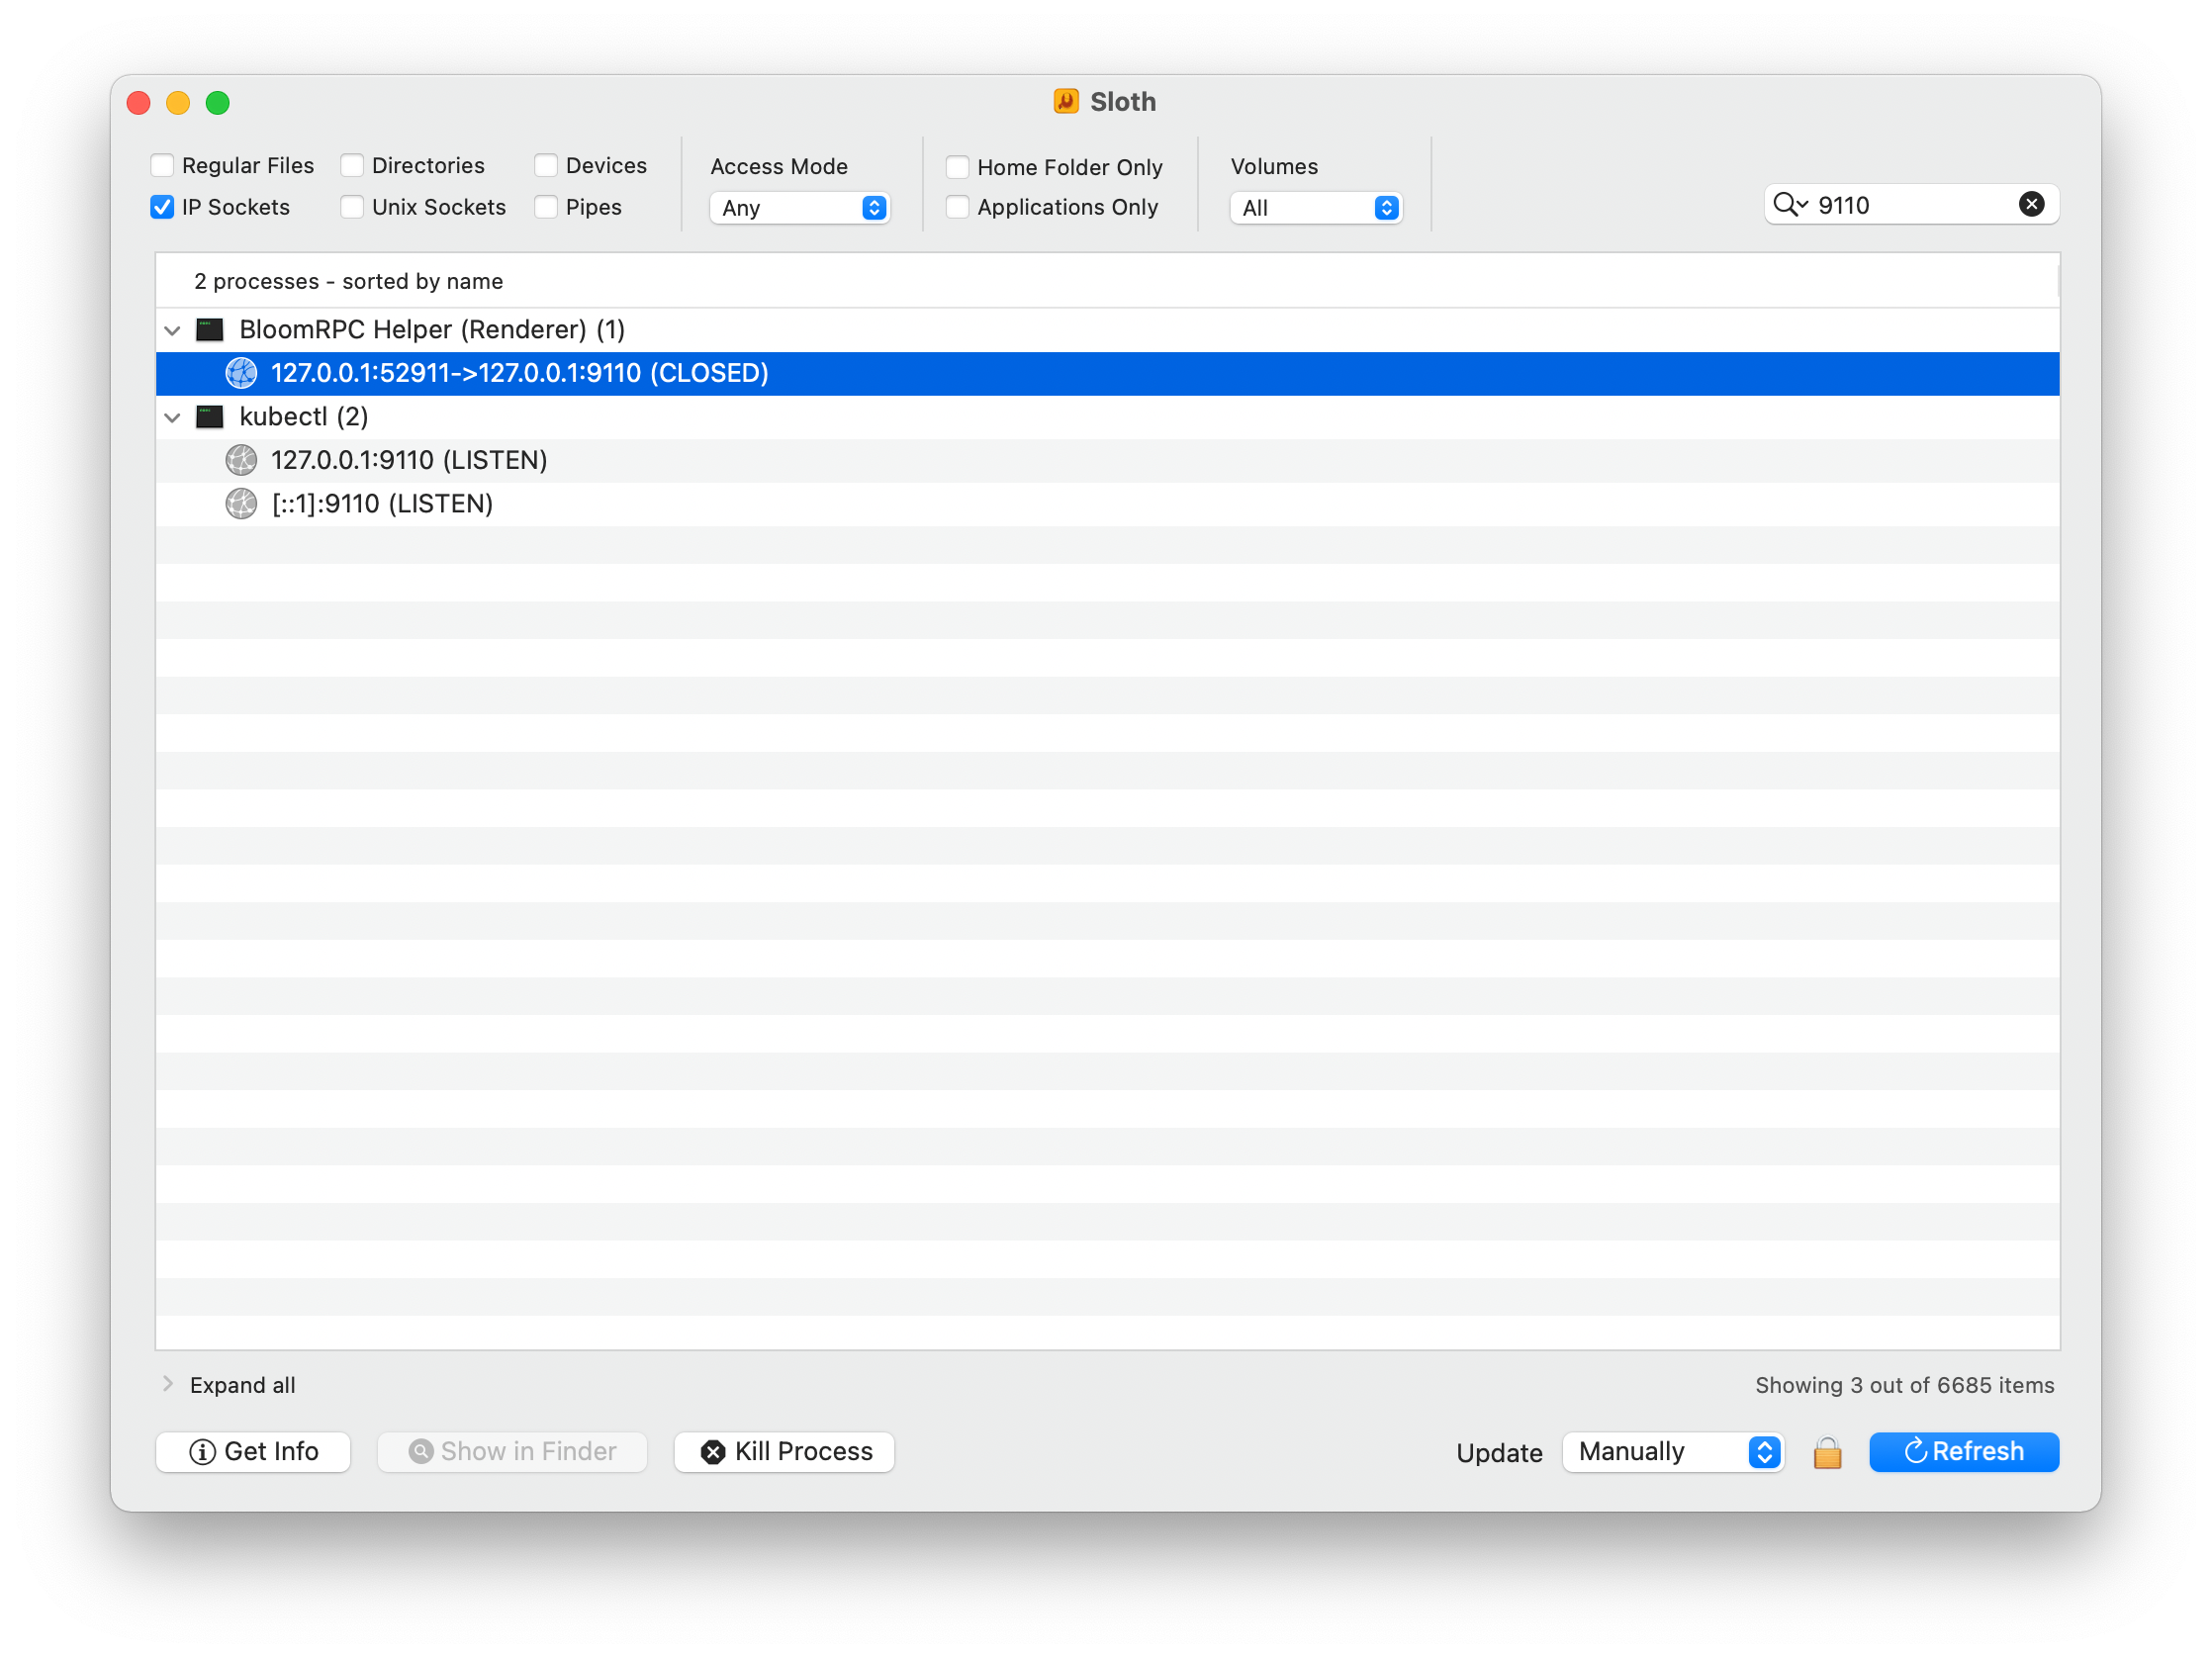
Task: Click the Expand all disclosure arrow
Action: pyautogui.click(x=168, y=1384)
